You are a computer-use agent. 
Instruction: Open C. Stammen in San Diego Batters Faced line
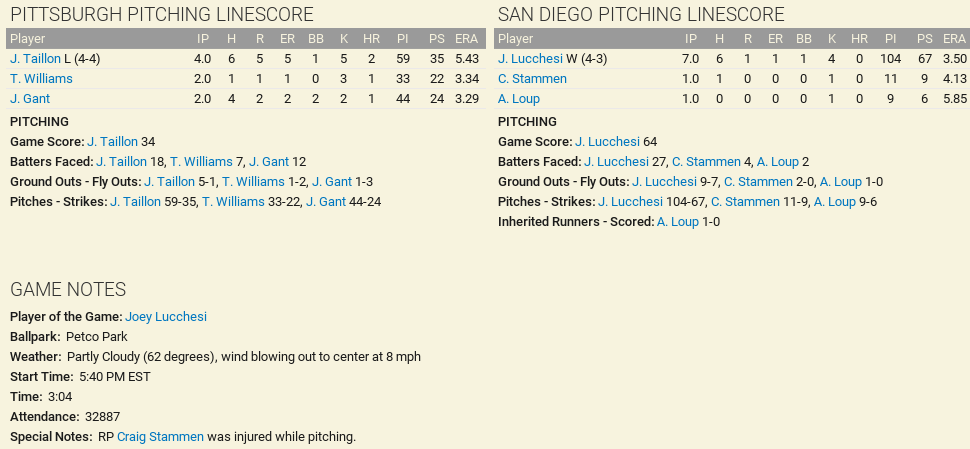tap(706, 162)
